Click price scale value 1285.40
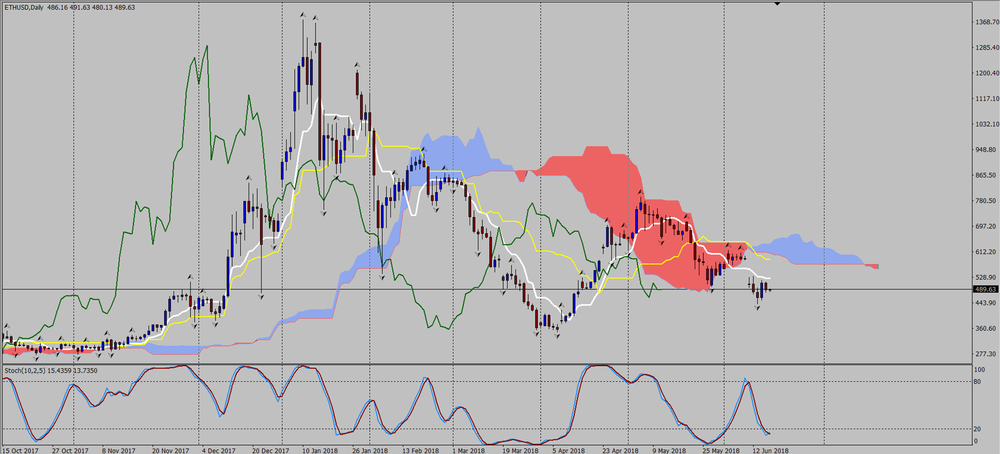This screenshot has width=1000, height=454. 986,48
